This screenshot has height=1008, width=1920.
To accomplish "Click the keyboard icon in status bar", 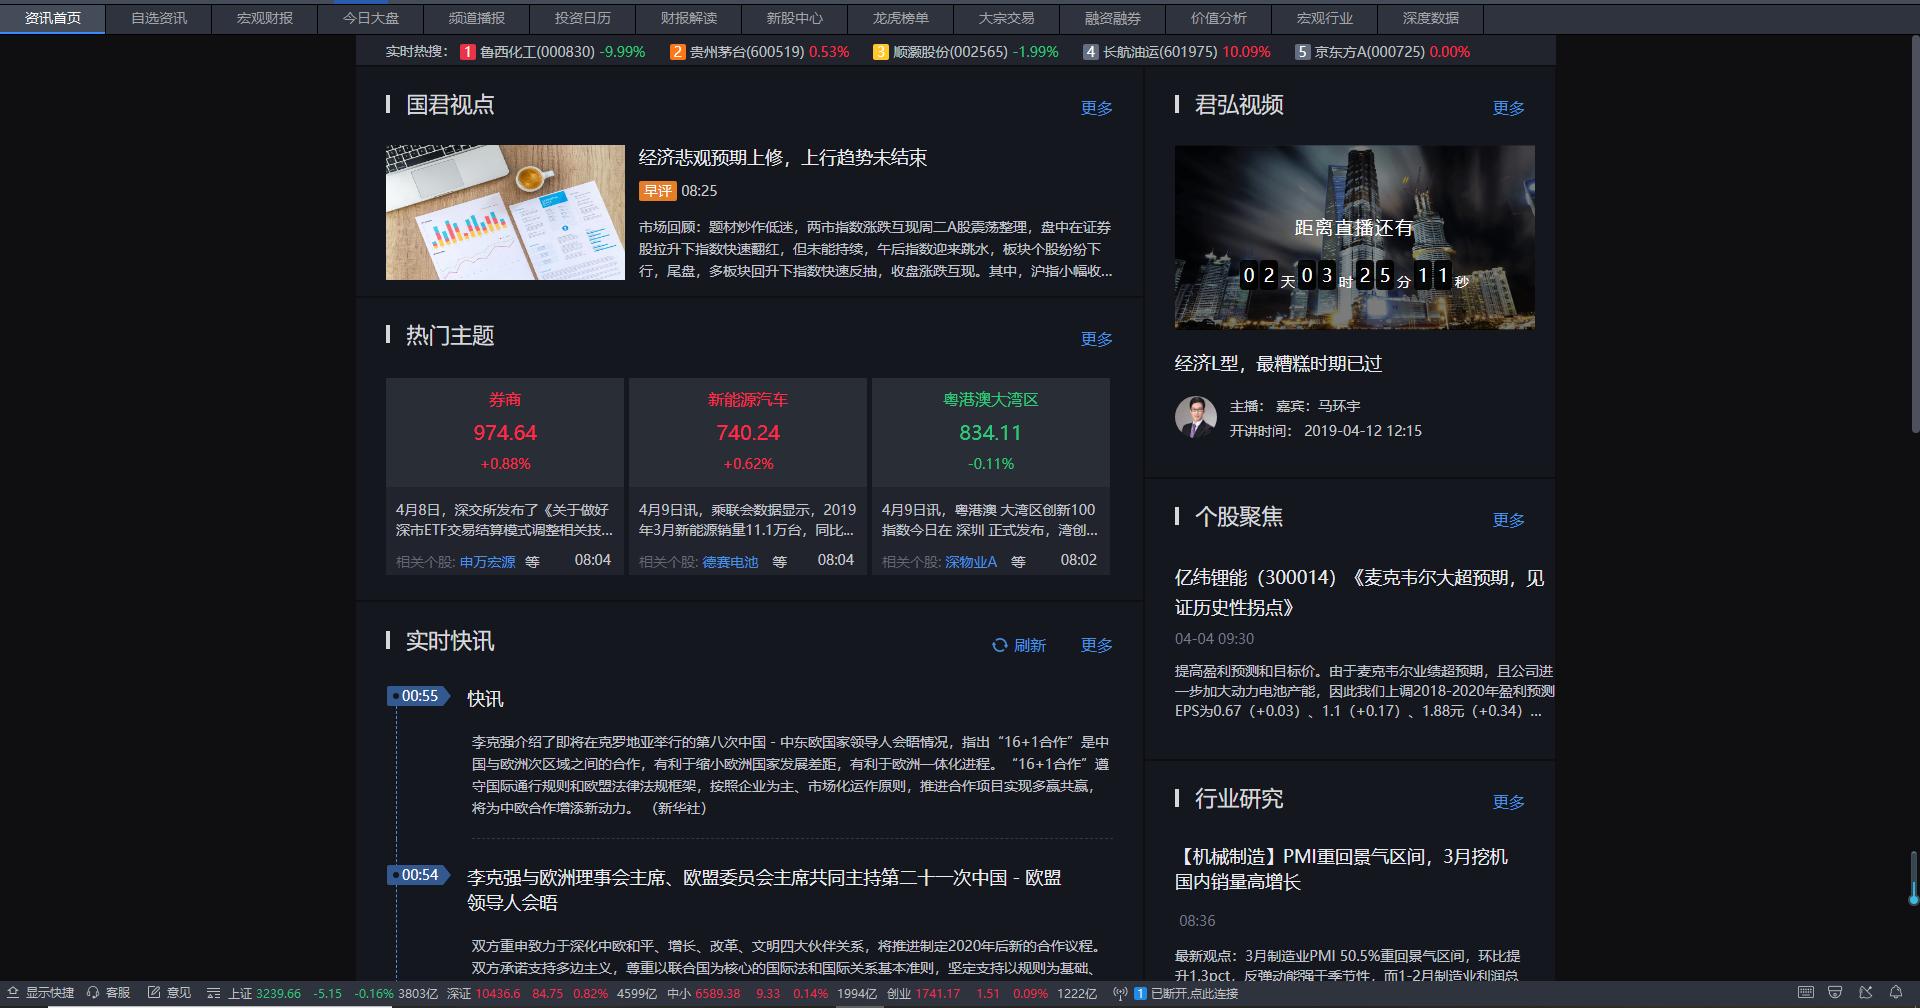I will (x=1805, y=993).
